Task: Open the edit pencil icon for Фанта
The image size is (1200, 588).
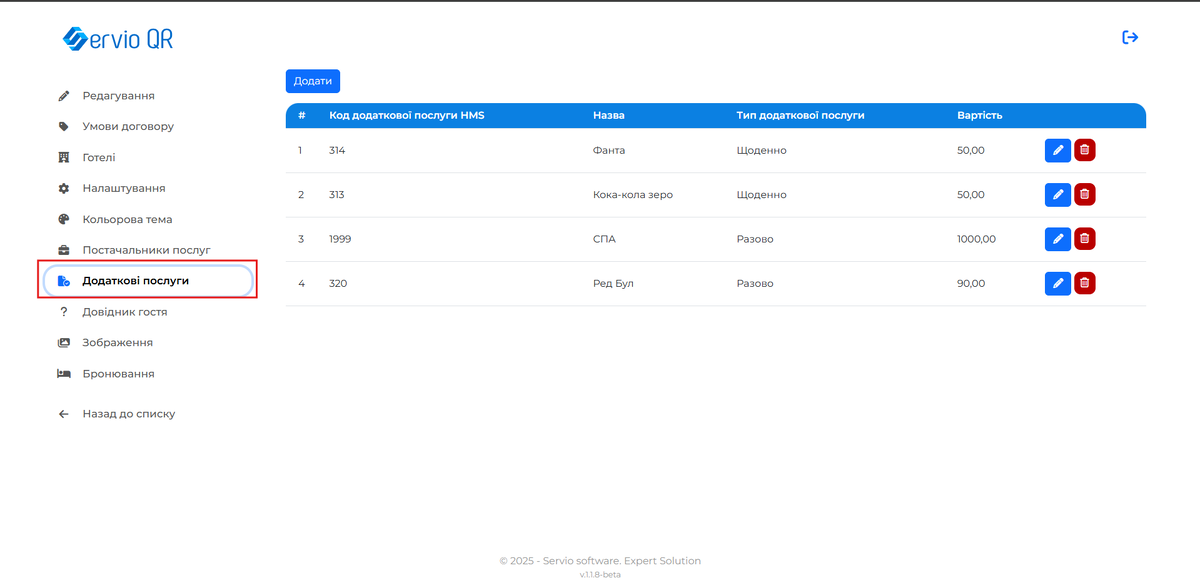Action: coord(1058,150)
